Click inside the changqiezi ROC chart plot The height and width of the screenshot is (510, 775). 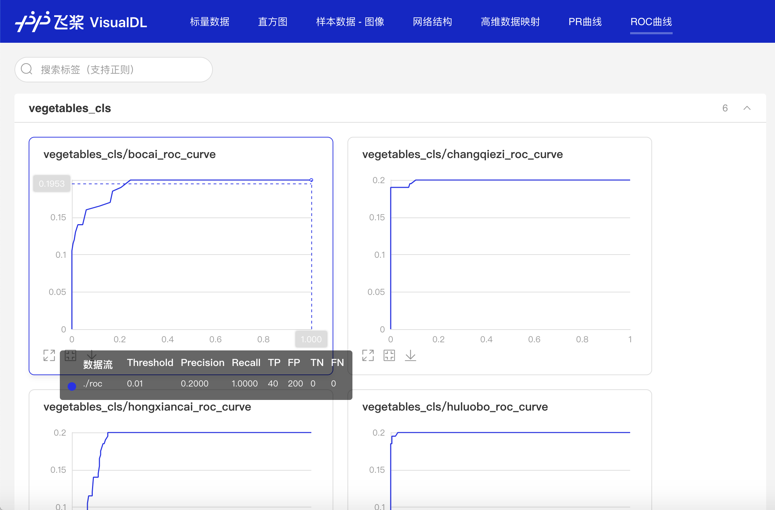point(510,255)
